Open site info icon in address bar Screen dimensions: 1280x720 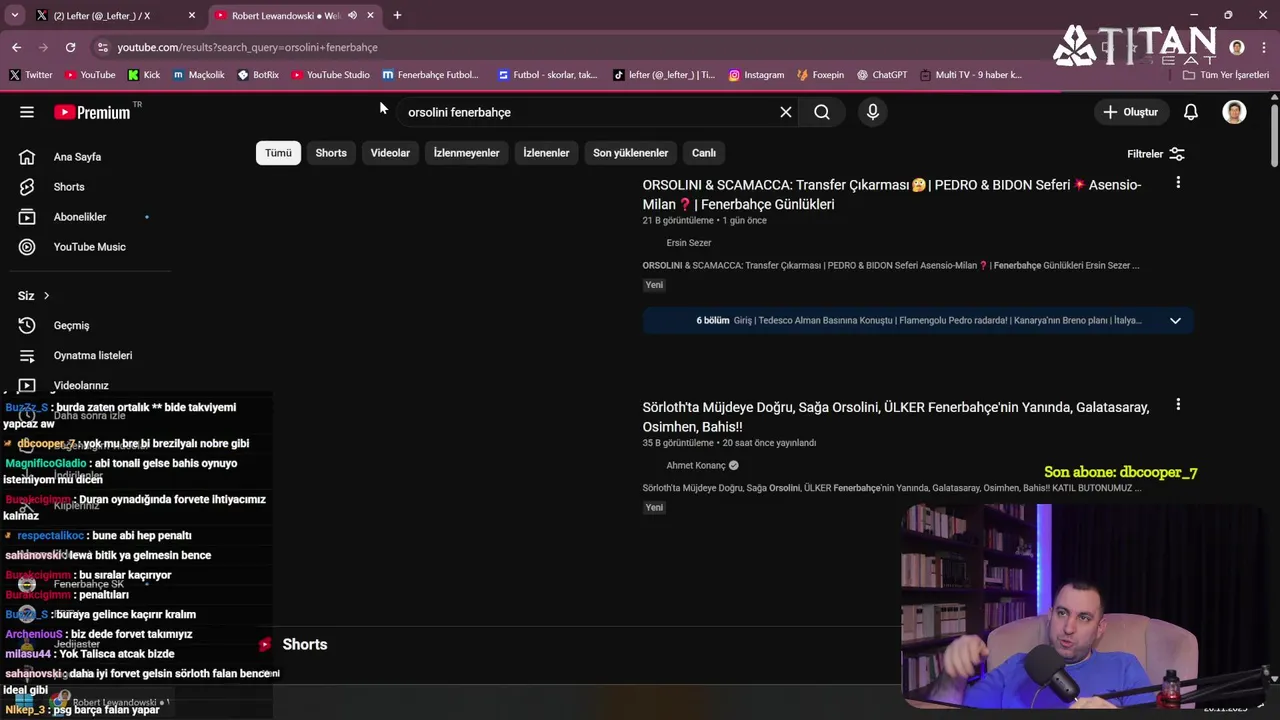(102, 47)
